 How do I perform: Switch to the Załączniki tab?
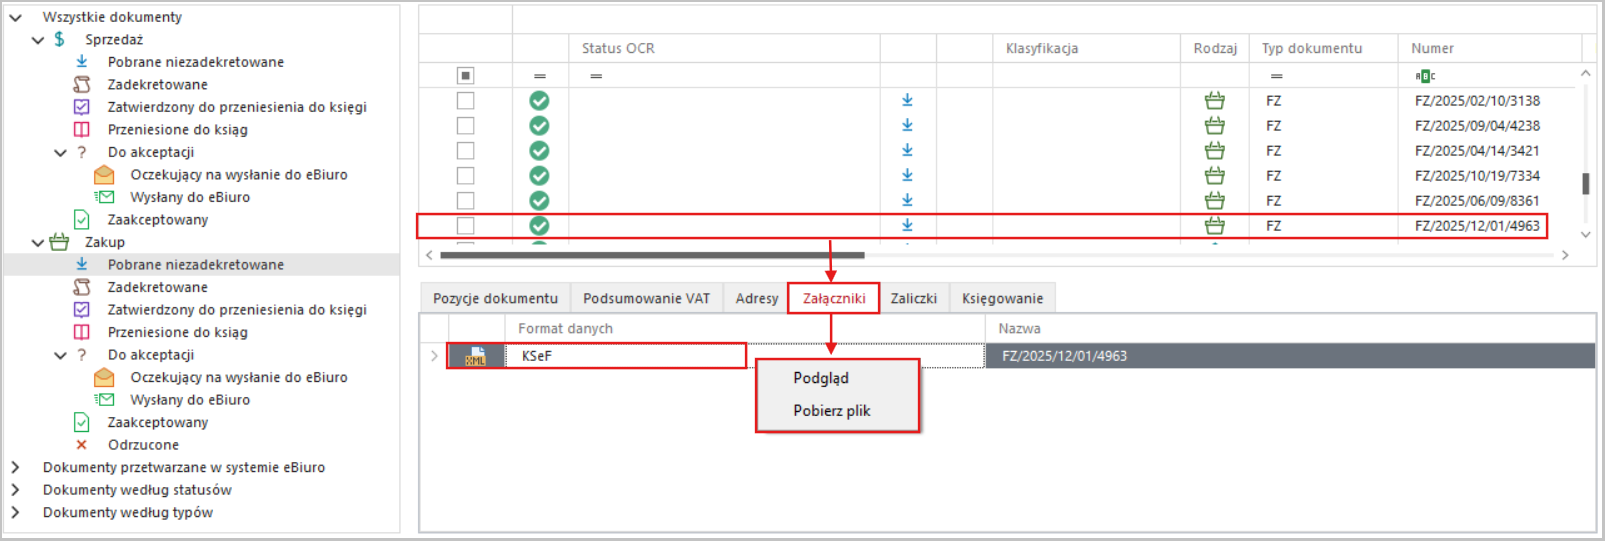(833, 298)
